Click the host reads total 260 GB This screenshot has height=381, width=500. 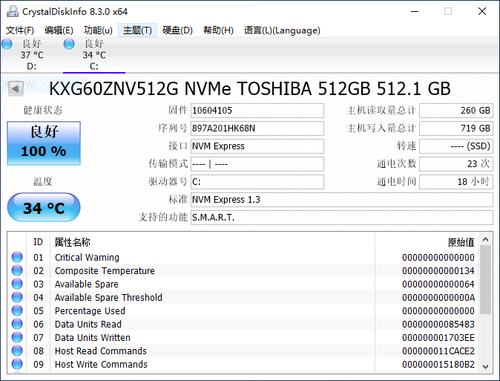point(456,111)
